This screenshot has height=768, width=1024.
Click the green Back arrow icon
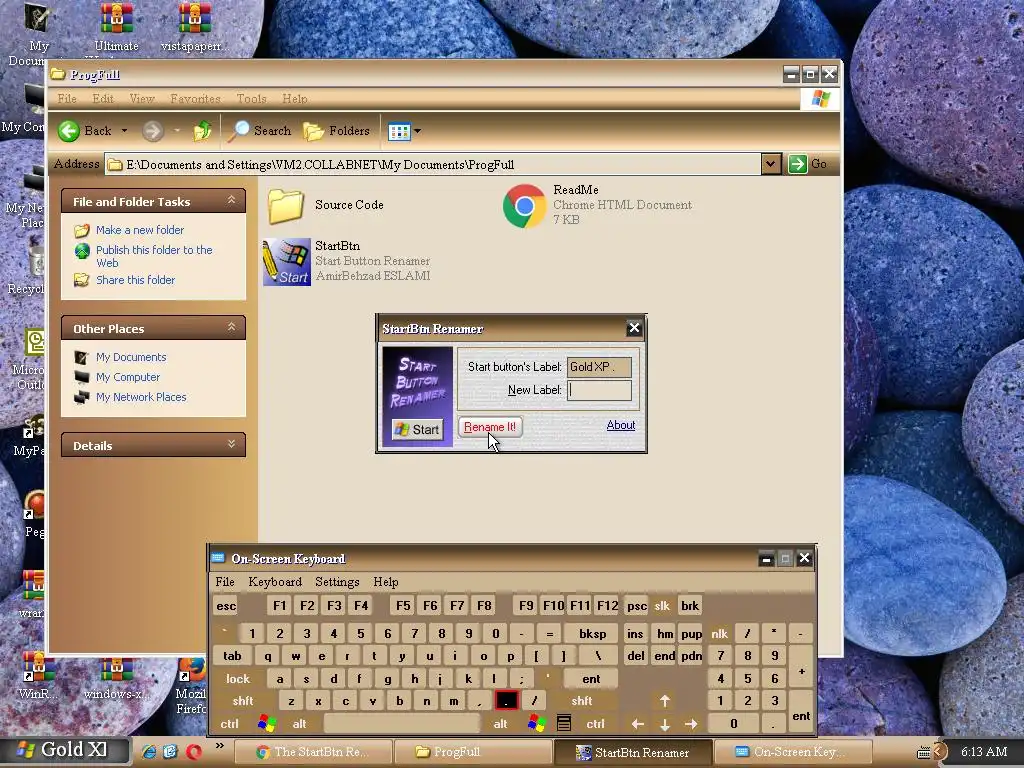(69, 131)
